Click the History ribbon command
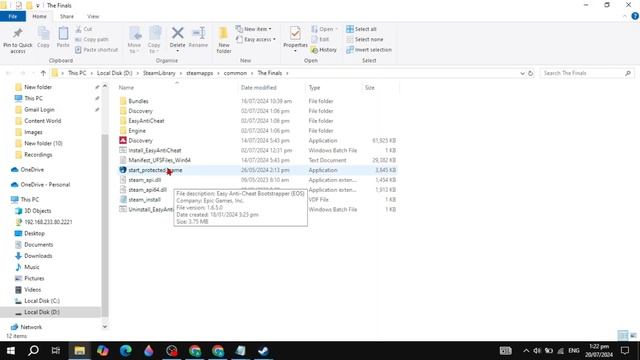This screenshot has width=640, height=360. [x=324, y=49]
